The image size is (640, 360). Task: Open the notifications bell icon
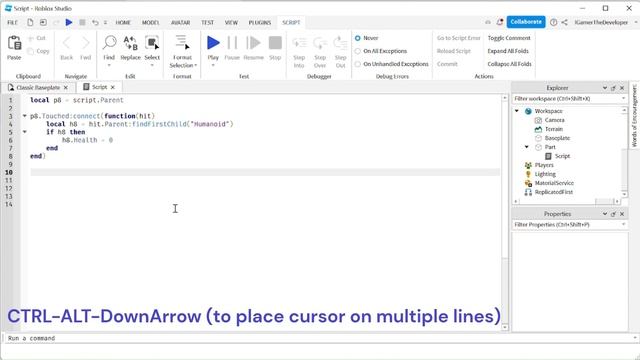[x=500, y=22]
